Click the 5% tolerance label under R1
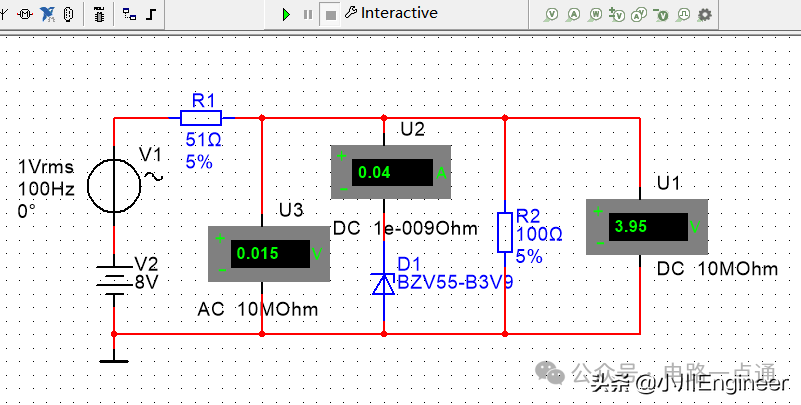The image size is (801, 405). [199, 162]
